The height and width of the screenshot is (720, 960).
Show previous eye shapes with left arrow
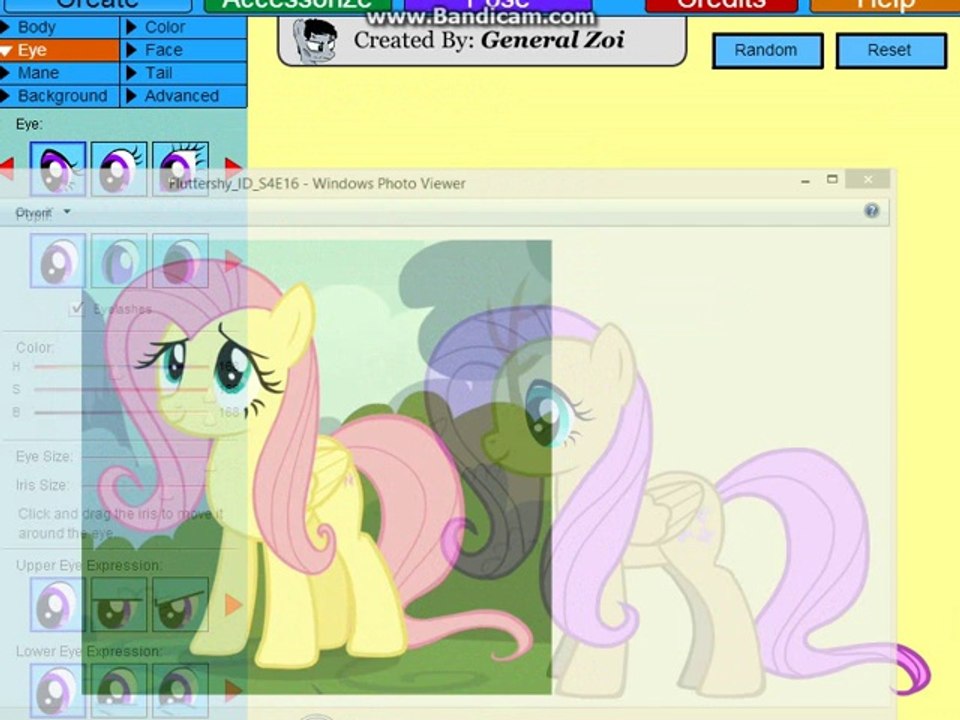(7, 168)
